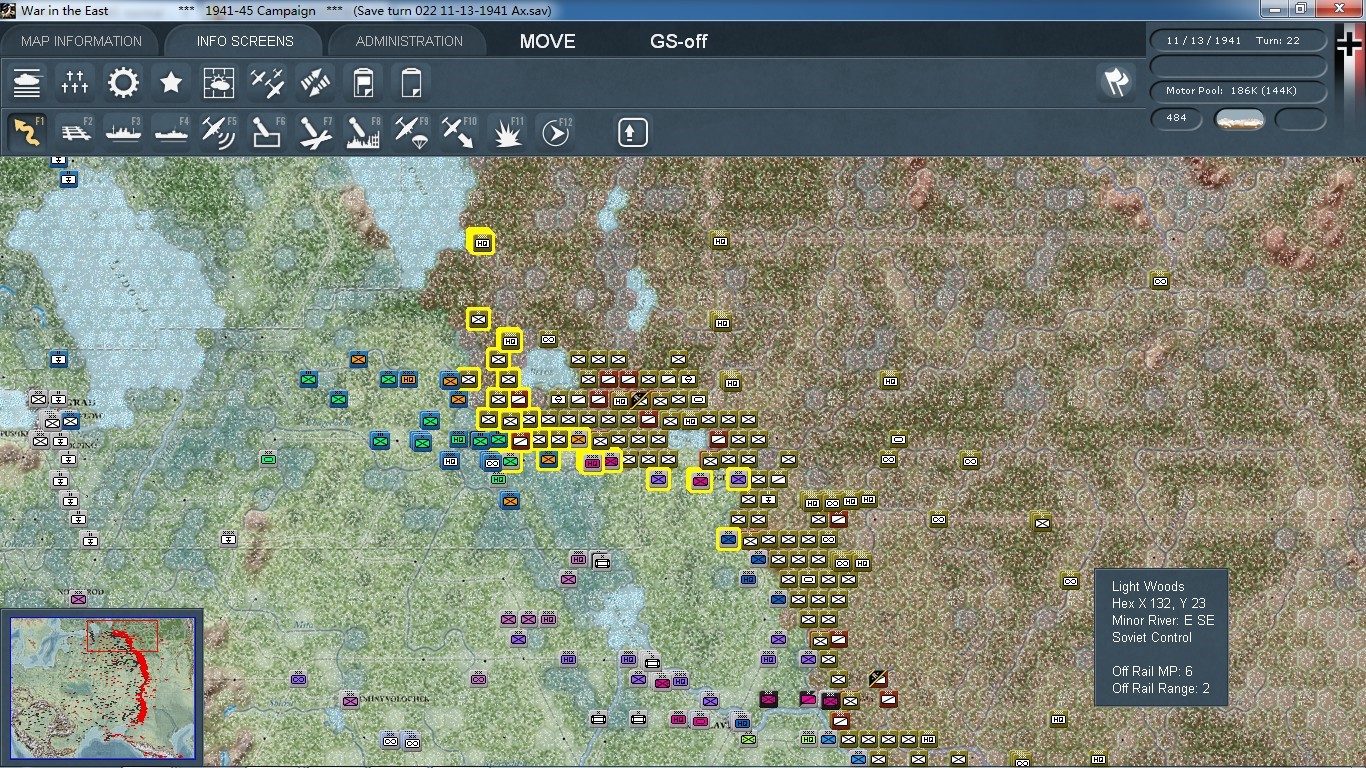Click the Soviet Control line in popup

pyautogui.click(x=1152, y=637)
